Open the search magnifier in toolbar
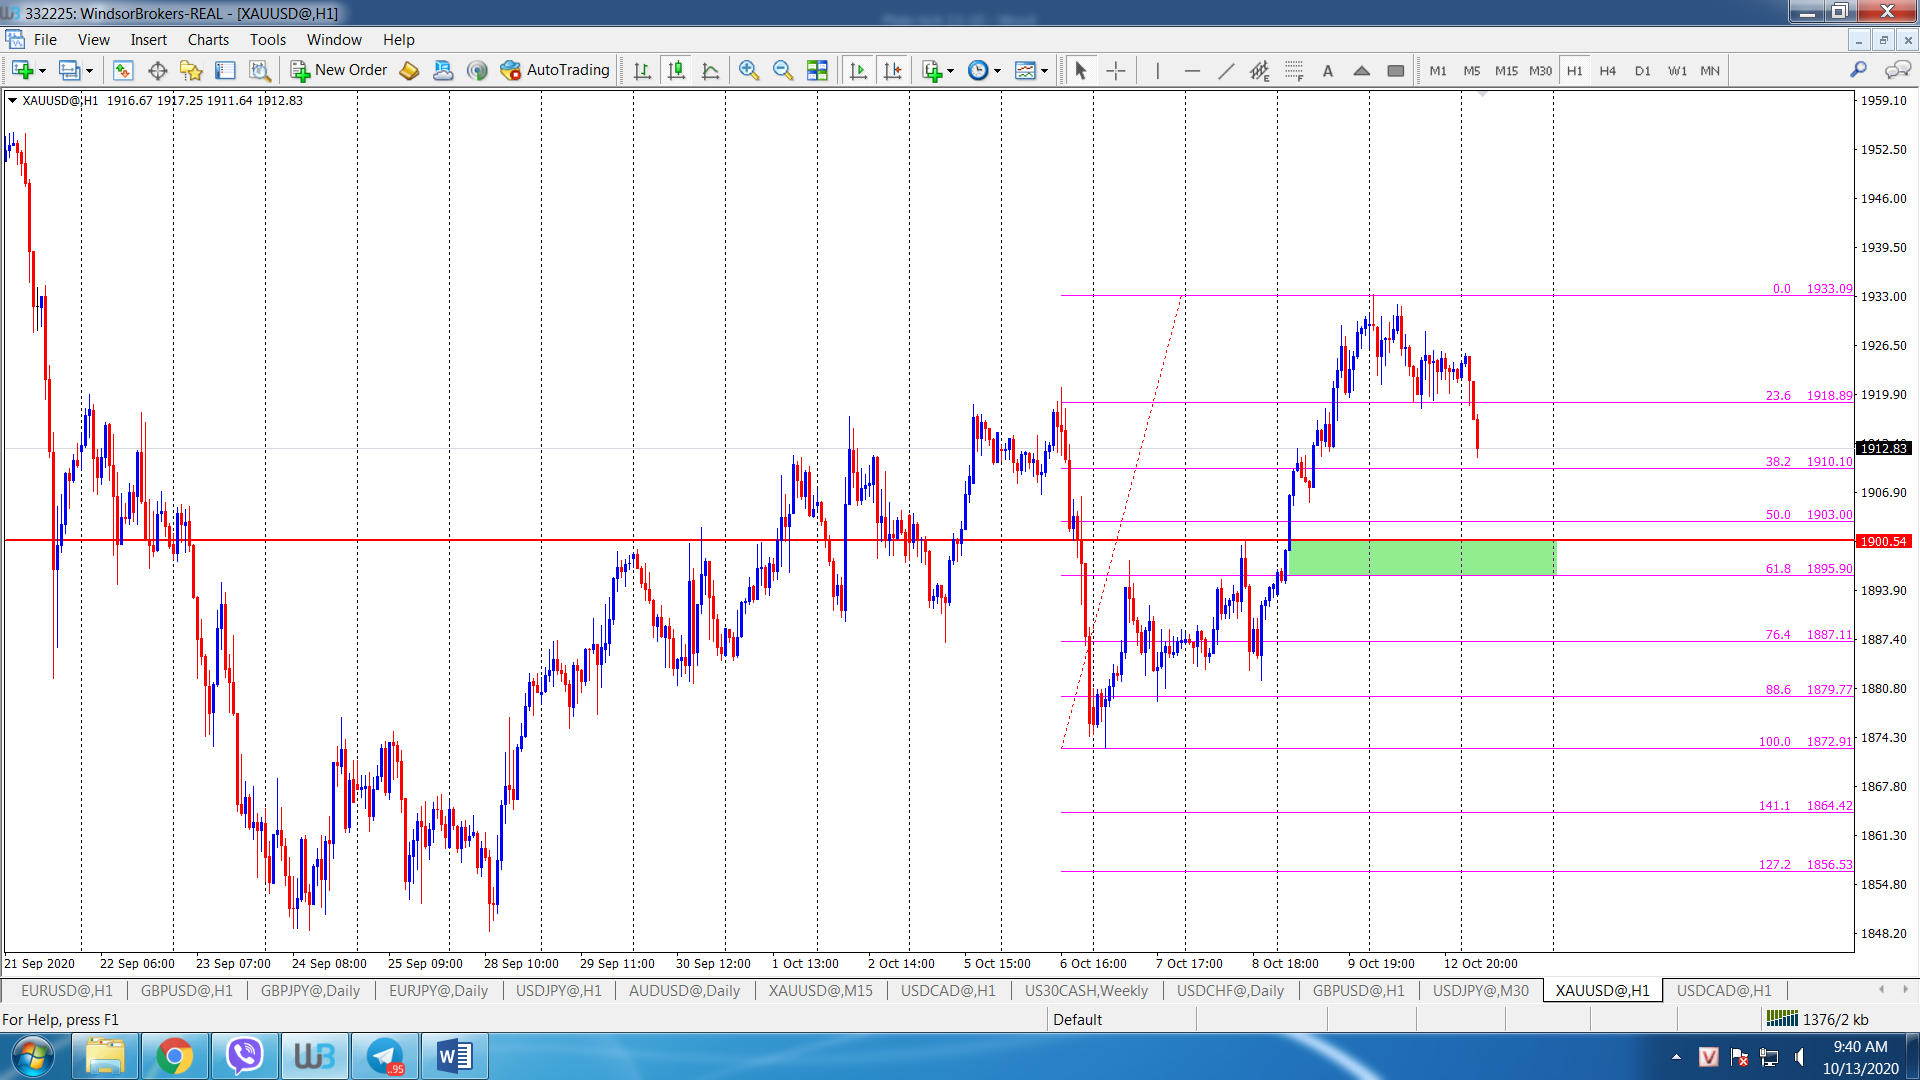This screenshot has height=1080, width=1920. pos(1858,70)
